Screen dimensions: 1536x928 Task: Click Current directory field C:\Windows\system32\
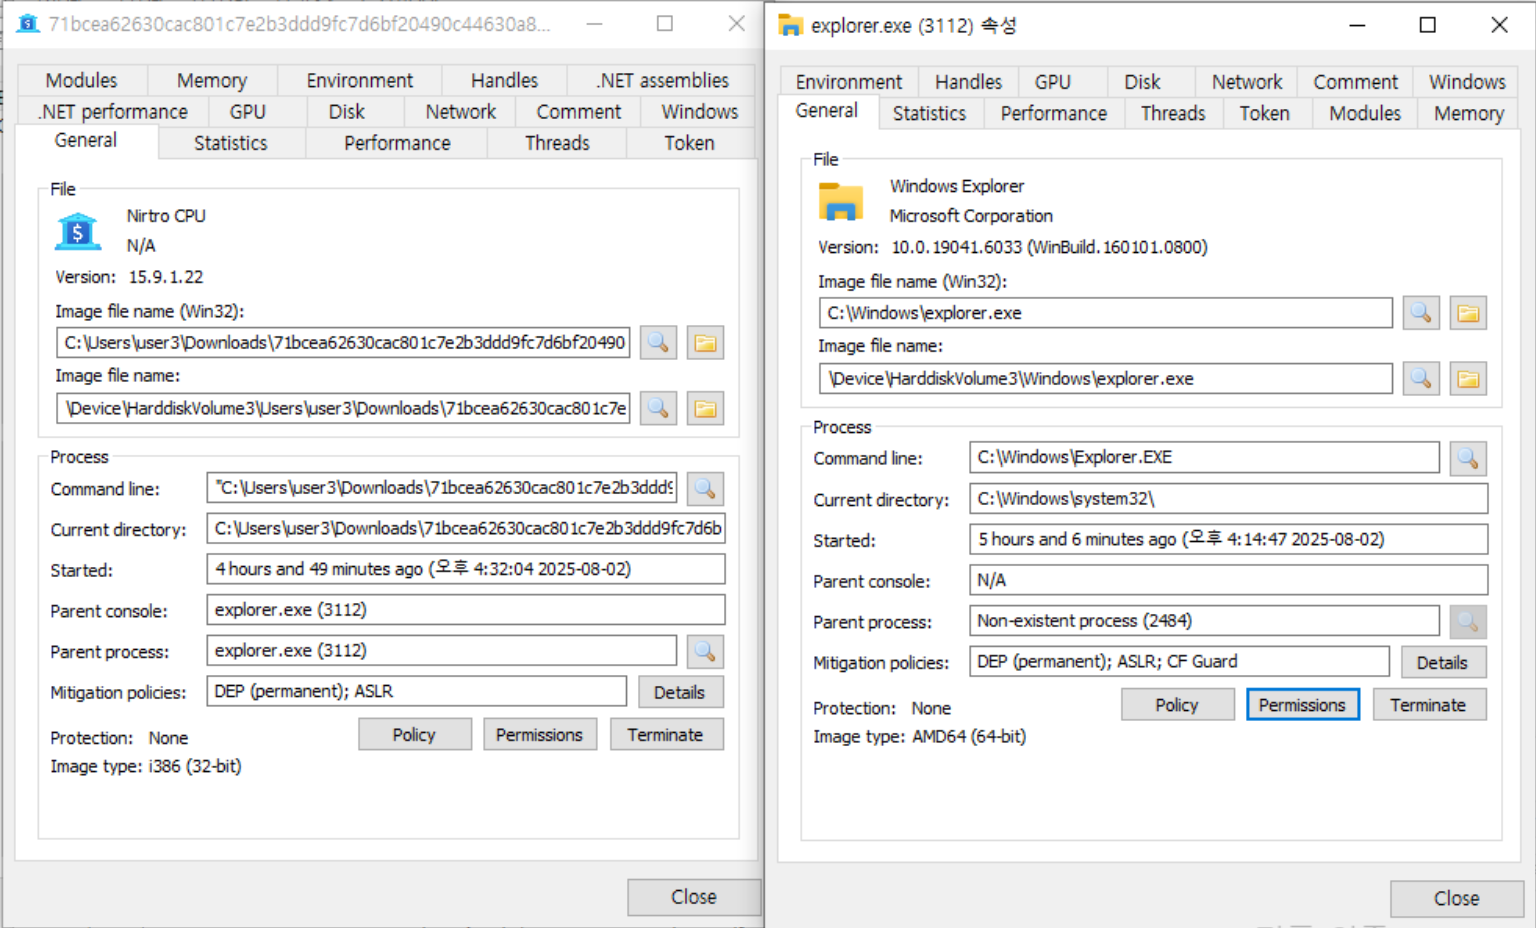tap(1228, 499)
